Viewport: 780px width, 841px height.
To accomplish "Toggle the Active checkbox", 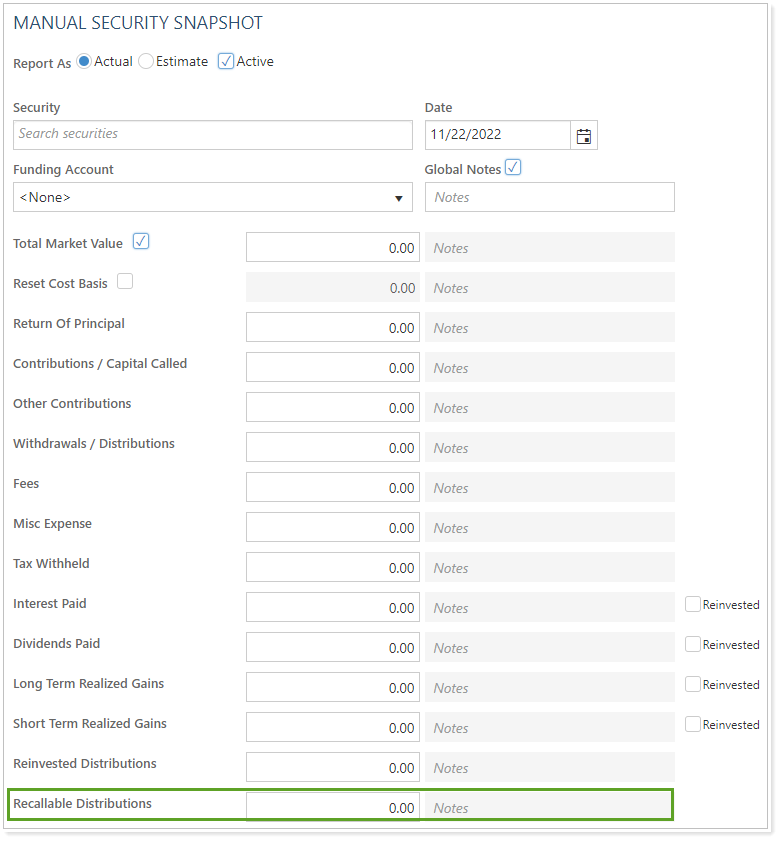I will click(x=226, y=62).
